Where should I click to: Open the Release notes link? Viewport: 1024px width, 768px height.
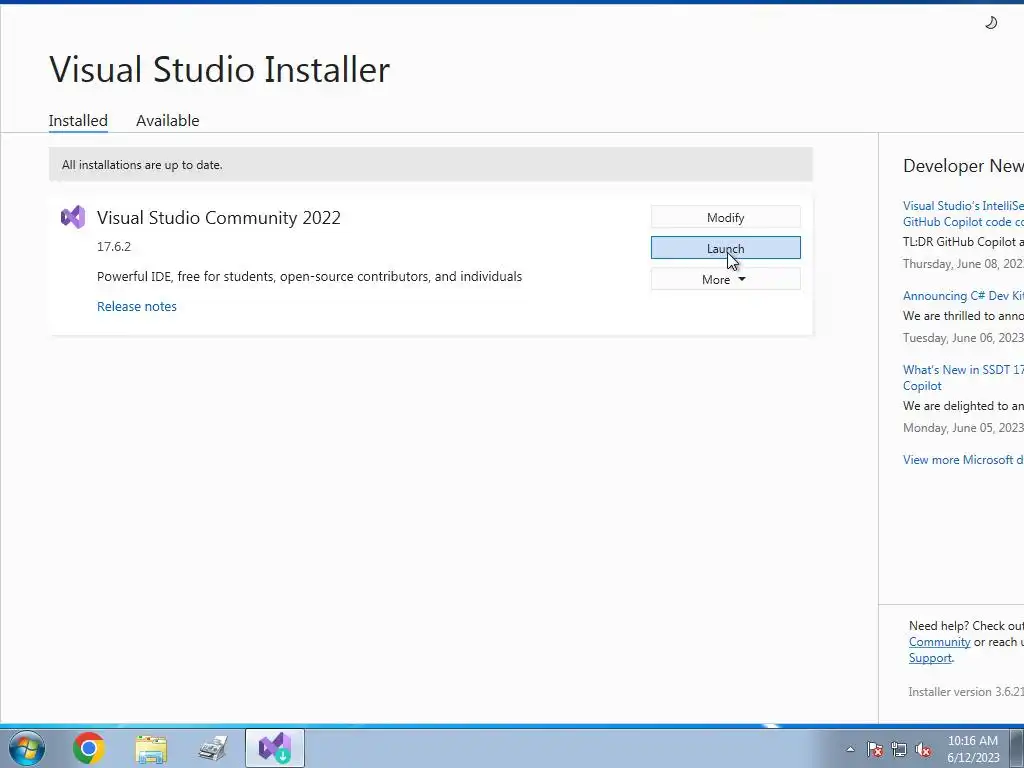136,306
